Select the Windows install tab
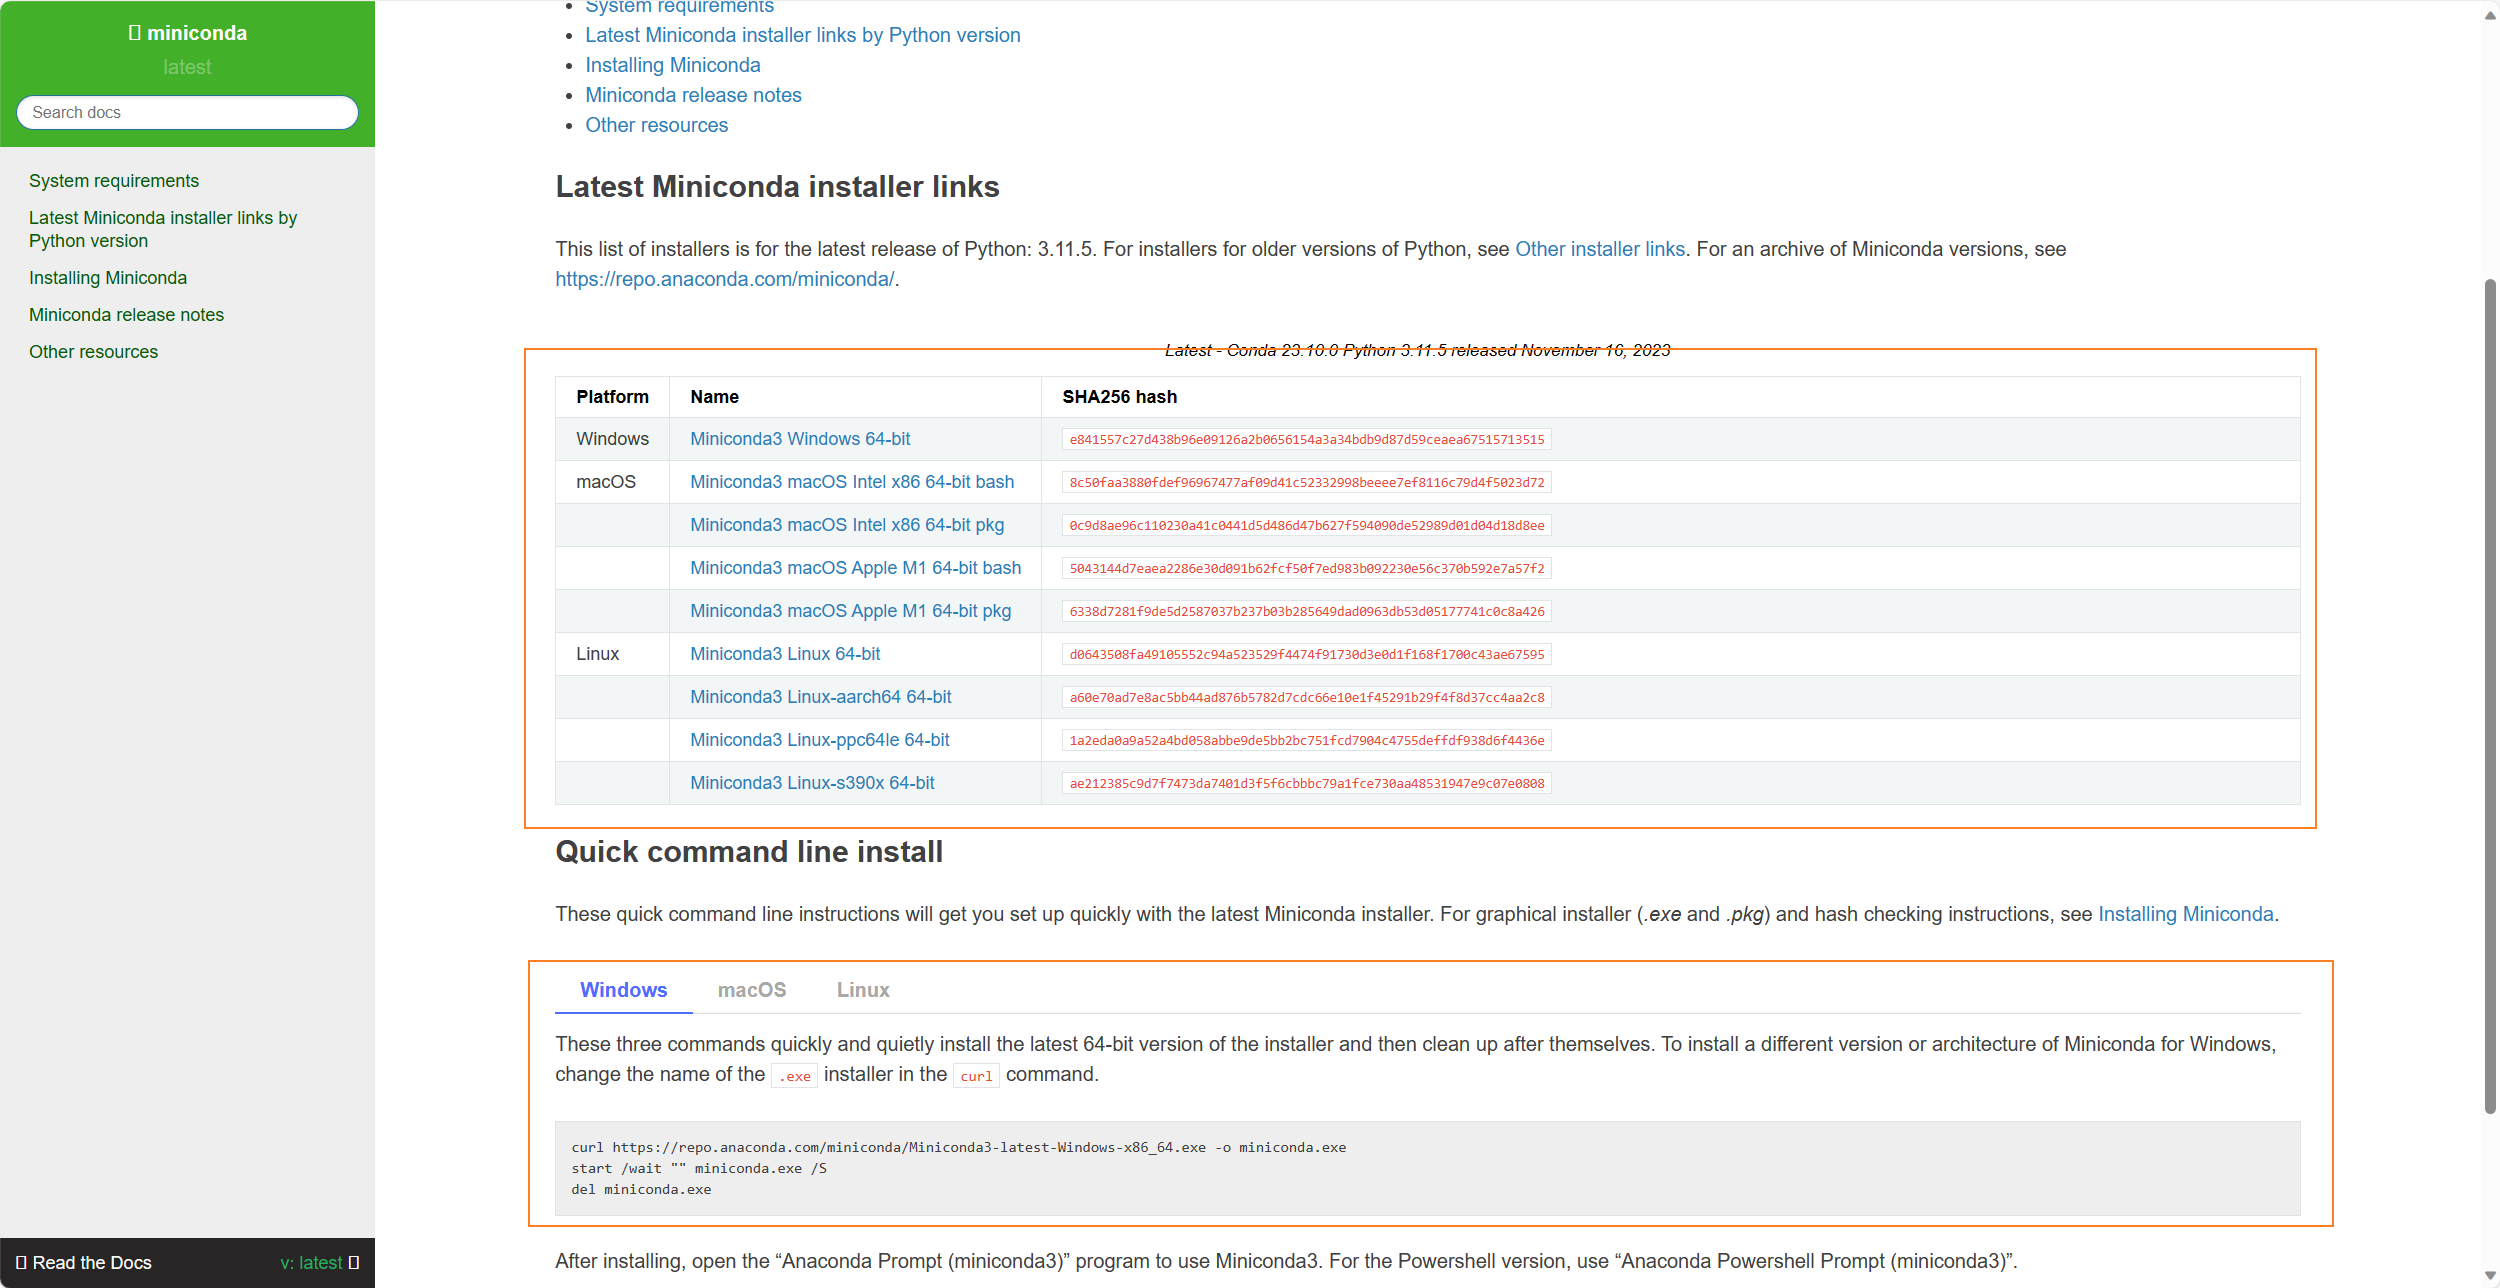This screenshot has width=2500, height=1288. click(623, 990)
